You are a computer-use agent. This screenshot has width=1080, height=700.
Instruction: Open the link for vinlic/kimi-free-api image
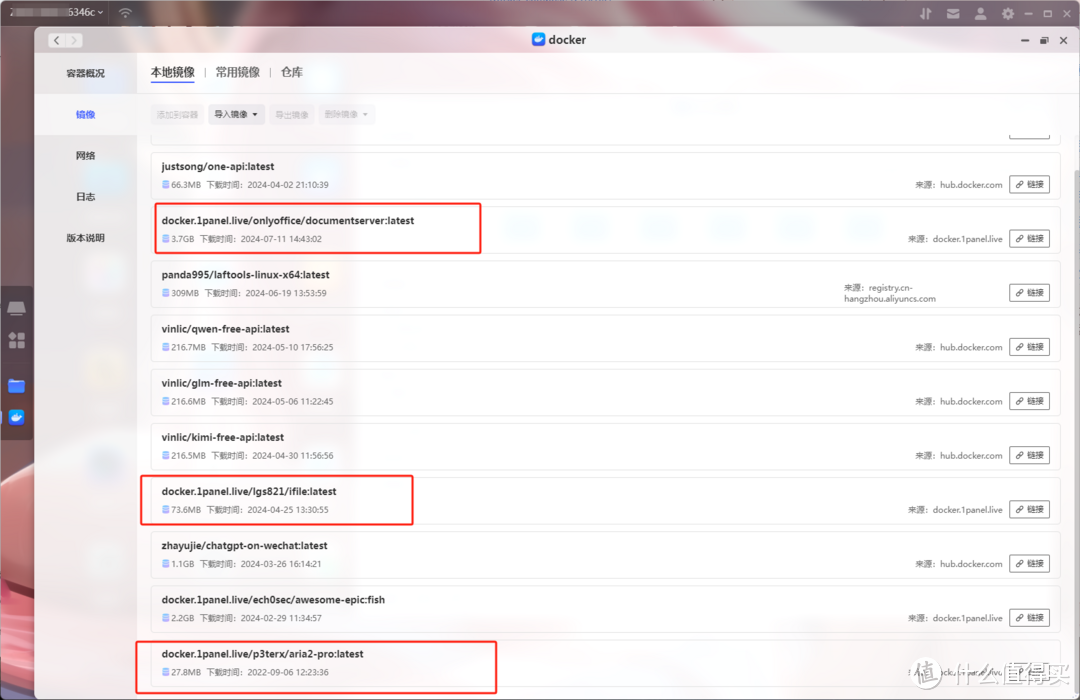pyautogui.click(x=1029, y=455)
